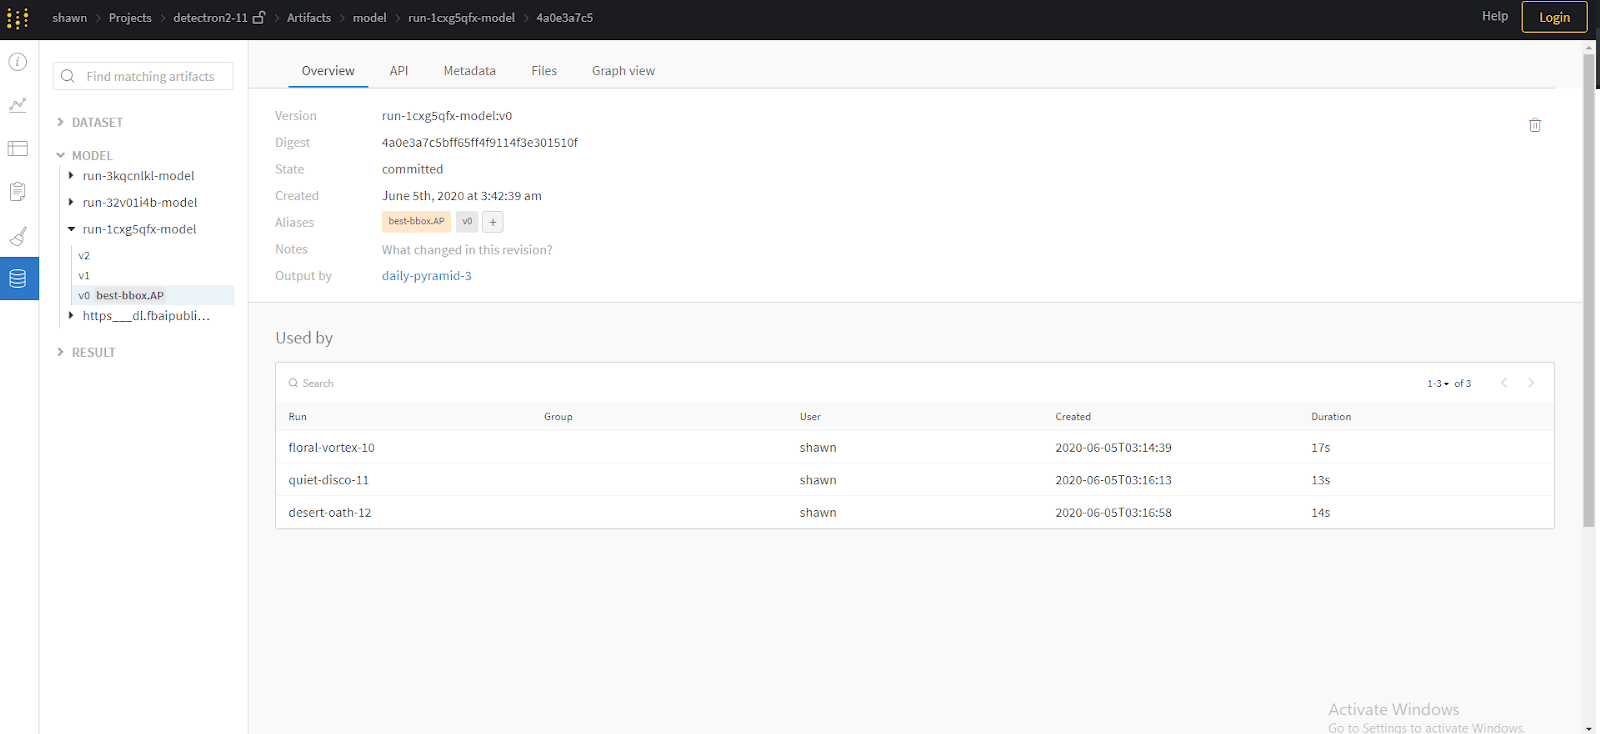This screenshot has width=1600, height=734.
Task: Click the Login button
Action: [x=1554, y=17]
